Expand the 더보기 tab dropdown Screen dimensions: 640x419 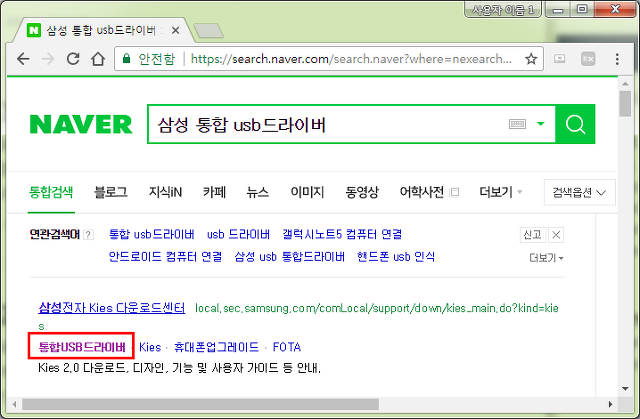point(501,192)
